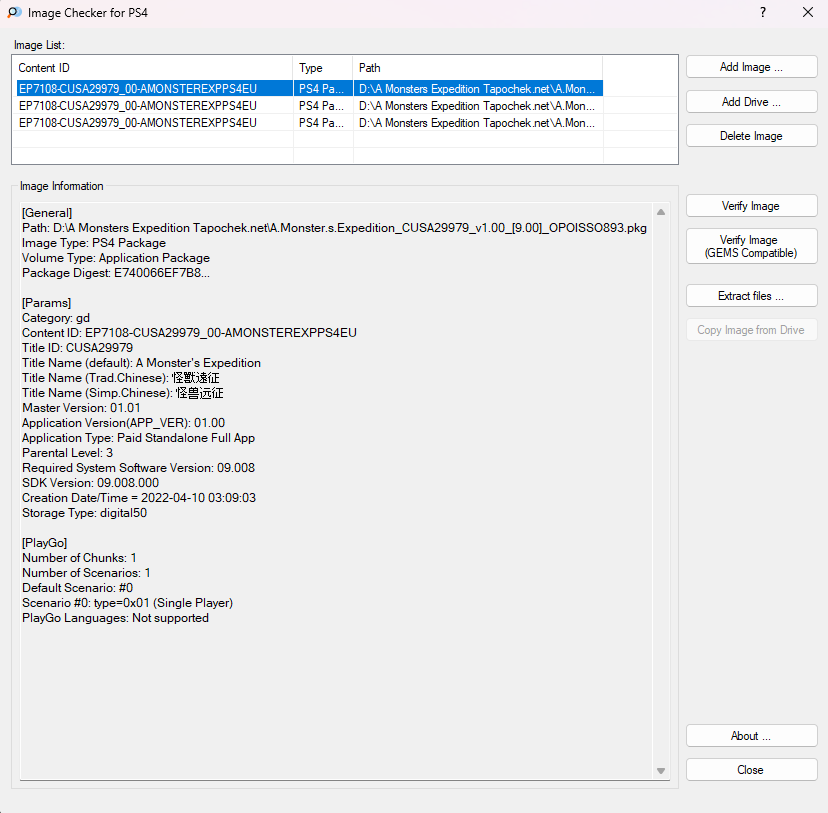Open context help with the question mark button
The height and width of the screenshot is (813, 828).
tap(763, 12)
